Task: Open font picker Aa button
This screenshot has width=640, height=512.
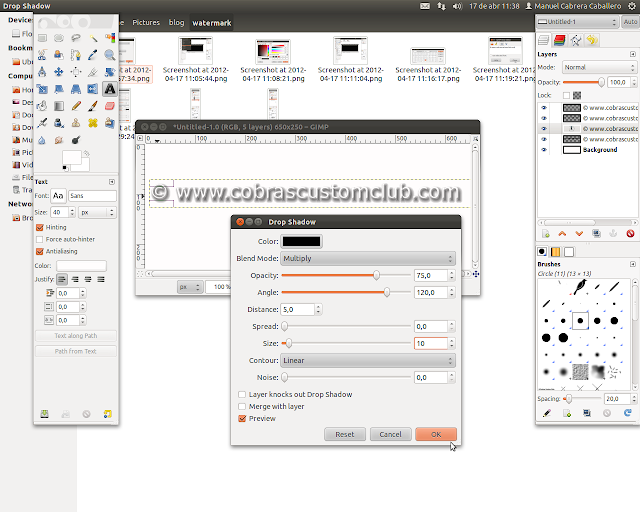Action: coord(58,196)
